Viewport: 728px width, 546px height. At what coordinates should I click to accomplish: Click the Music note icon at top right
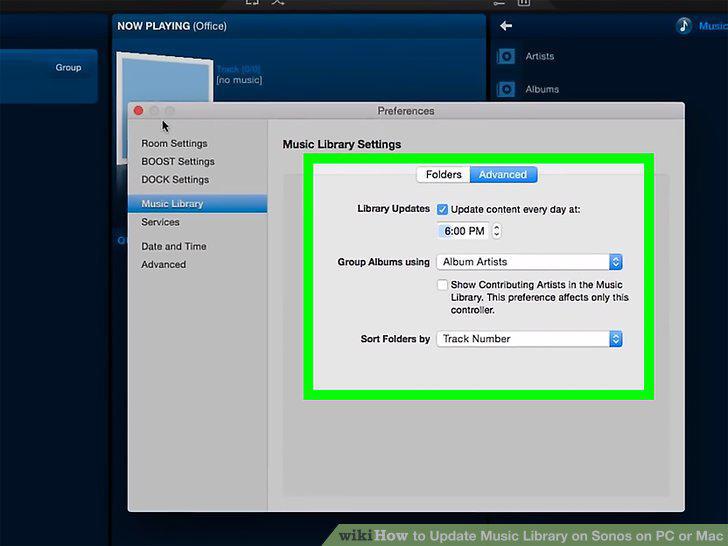tap(683, 26)
